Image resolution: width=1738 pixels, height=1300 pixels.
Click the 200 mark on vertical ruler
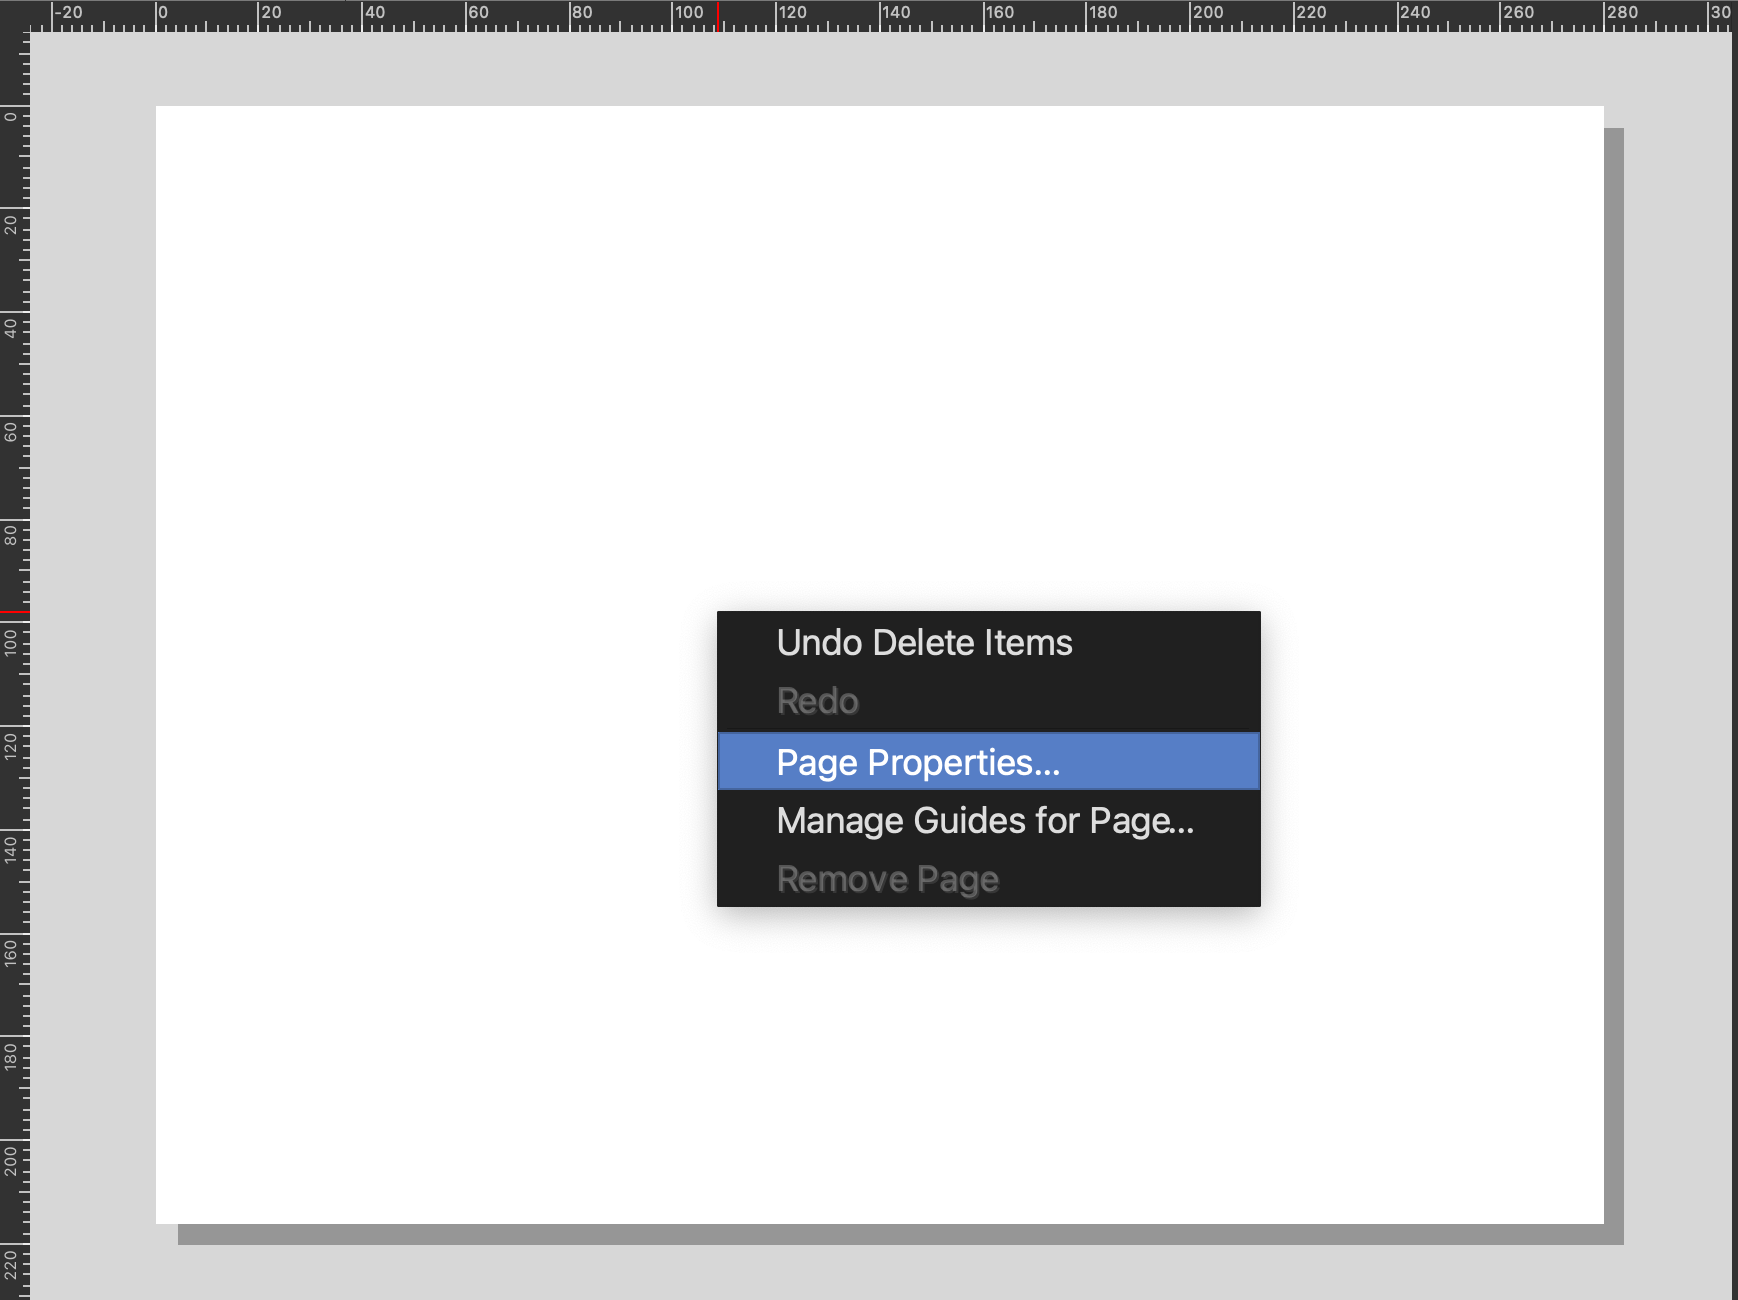pos(11,1160)
